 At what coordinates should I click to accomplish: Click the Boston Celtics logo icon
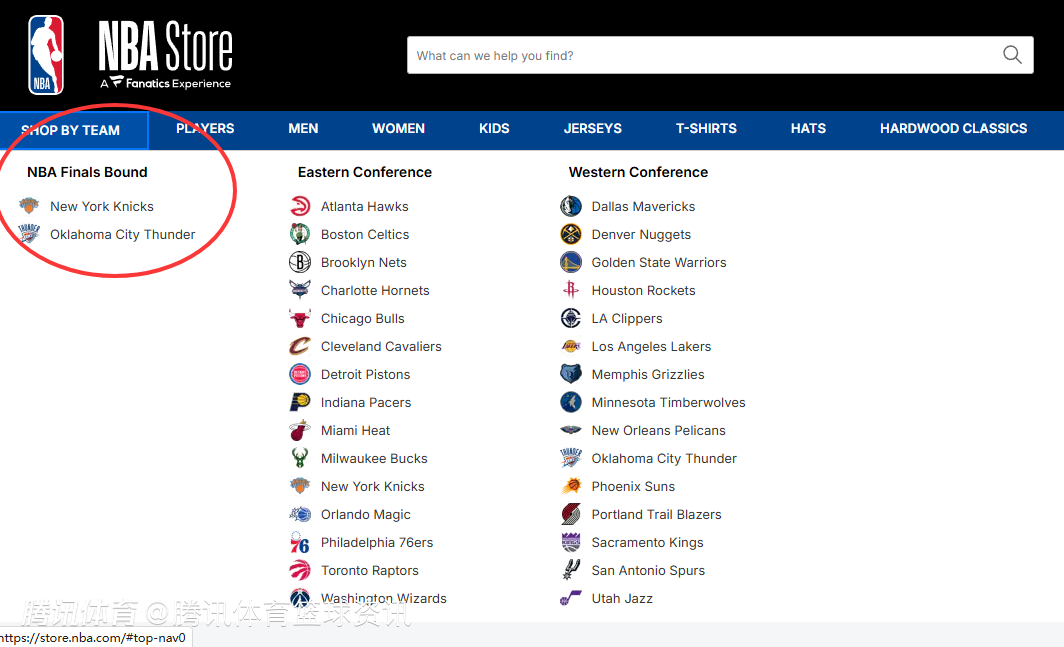click(300, 234)
